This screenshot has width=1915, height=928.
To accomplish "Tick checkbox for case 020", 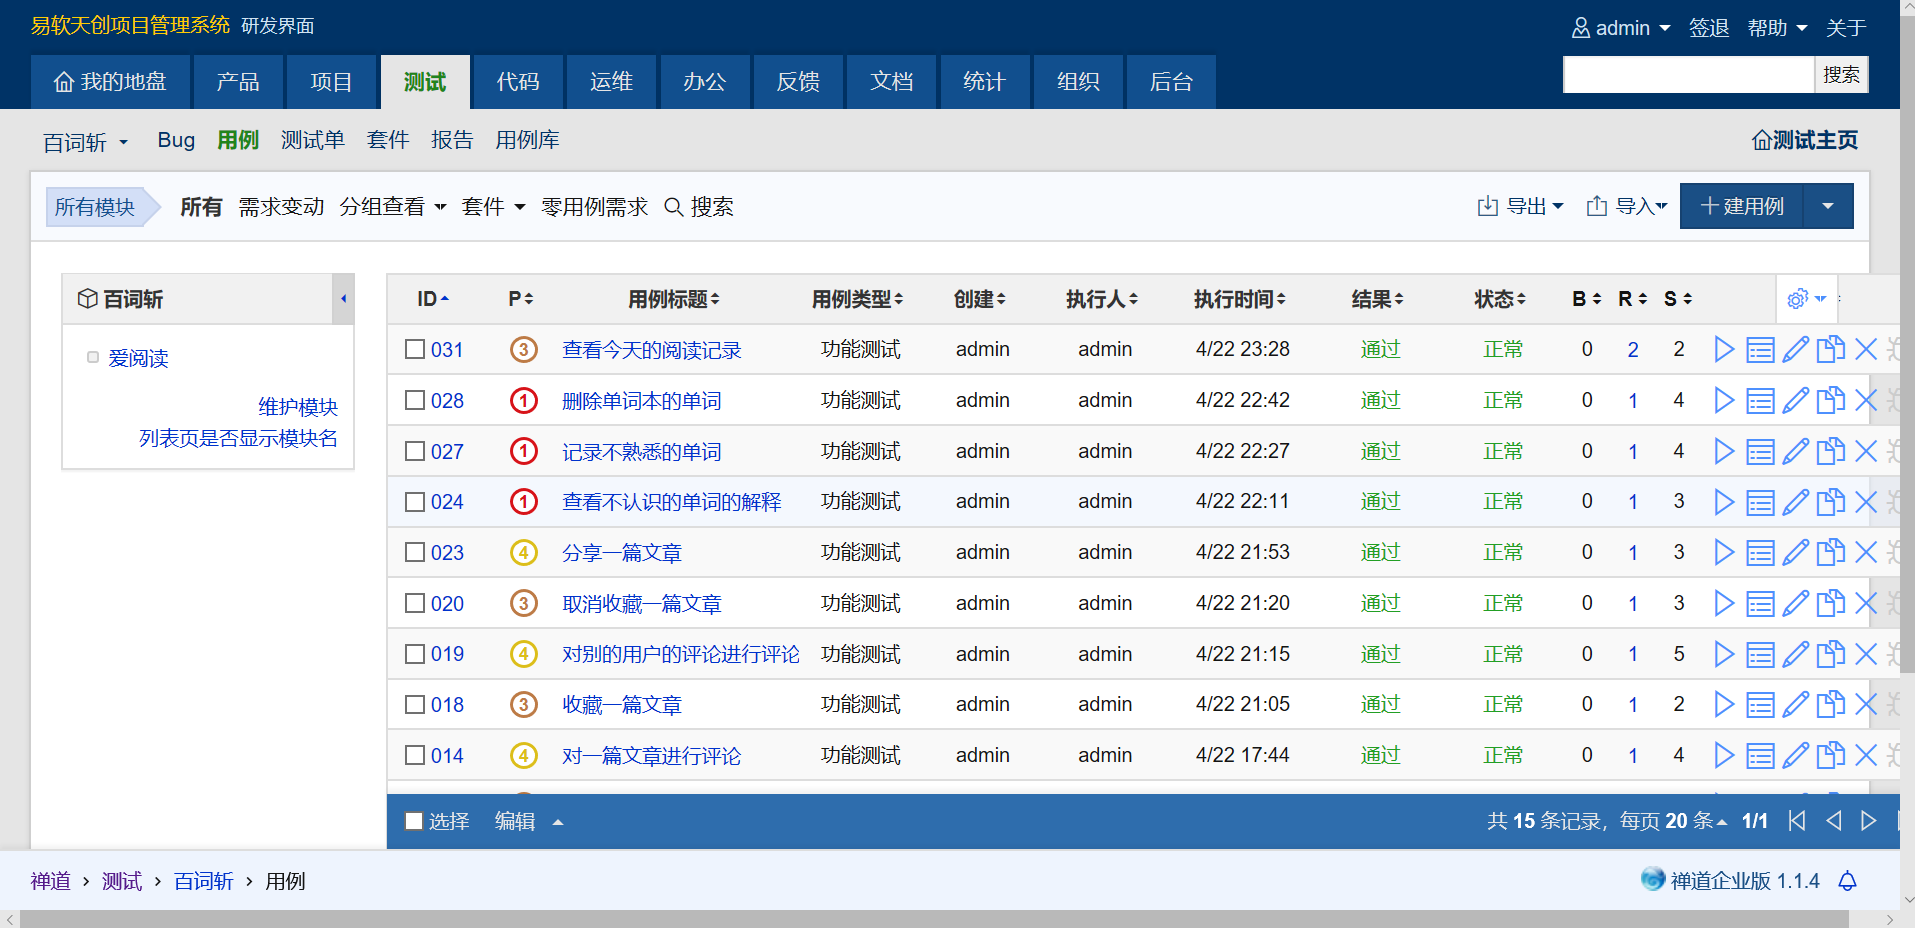I will coord(415,603).
